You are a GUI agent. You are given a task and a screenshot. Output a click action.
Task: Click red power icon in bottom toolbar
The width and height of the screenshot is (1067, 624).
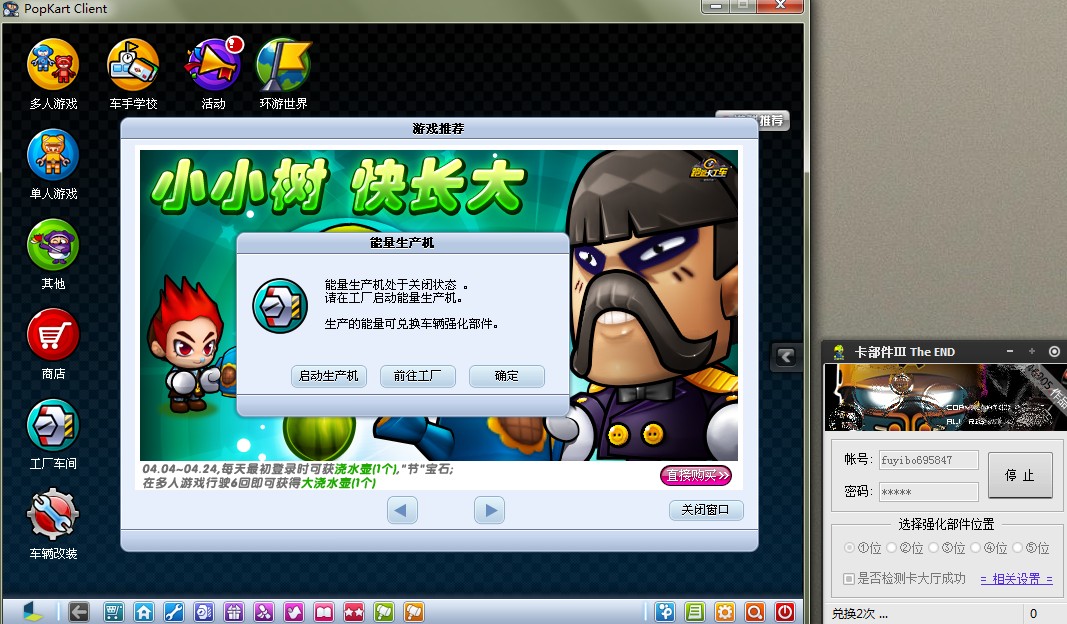785,612
